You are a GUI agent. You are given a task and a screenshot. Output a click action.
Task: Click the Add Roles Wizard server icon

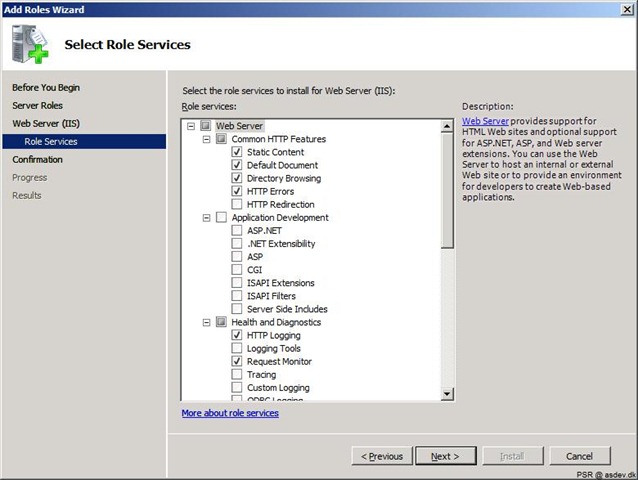tap(30, 44)
